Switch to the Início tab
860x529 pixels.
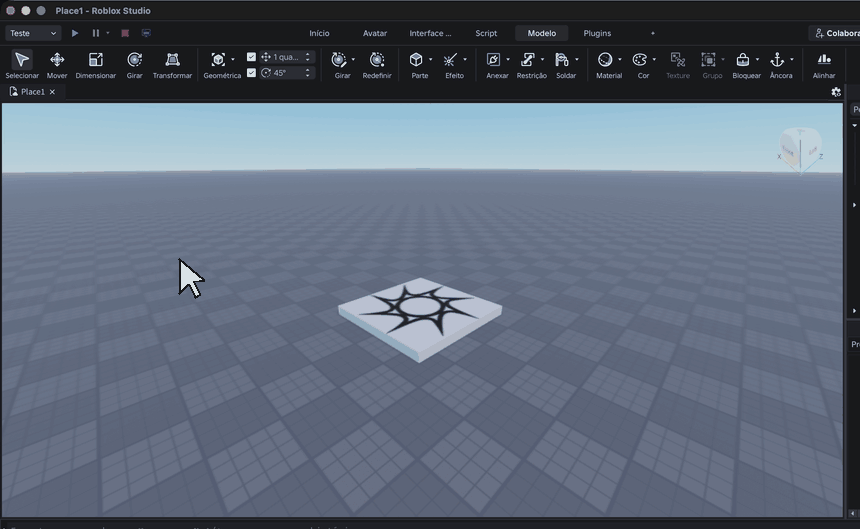pyautogui.click(x=319, y=33)
